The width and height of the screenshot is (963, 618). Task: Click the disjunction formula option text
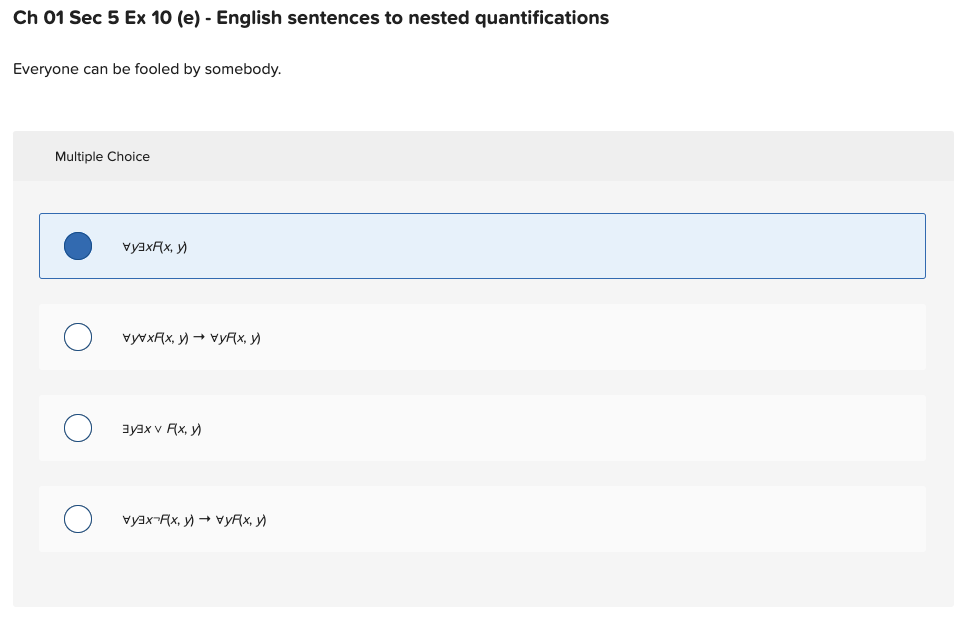161,428
